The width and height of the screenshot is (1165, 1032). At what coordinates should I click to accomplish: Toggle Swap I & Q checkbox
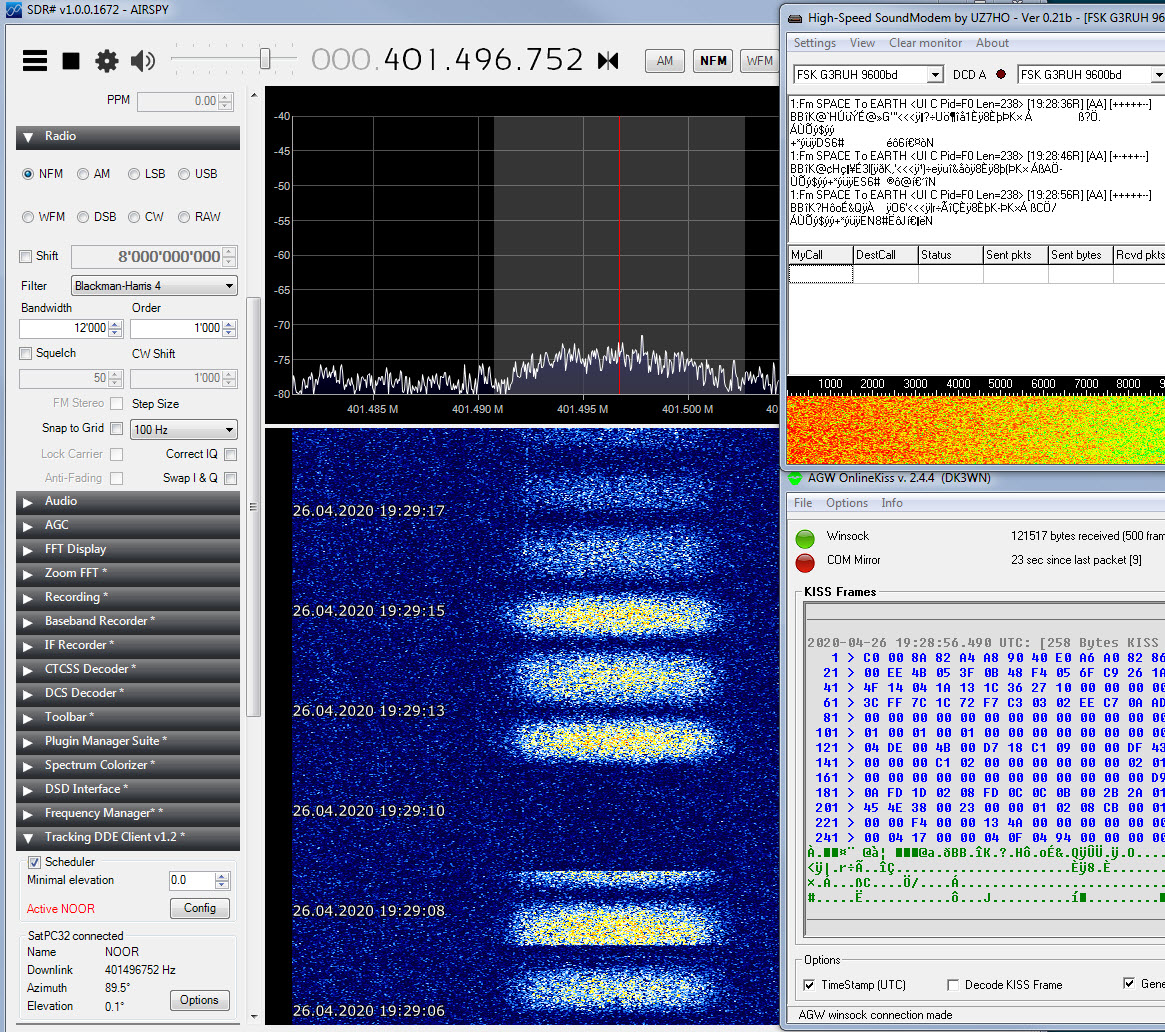[230, 478]
